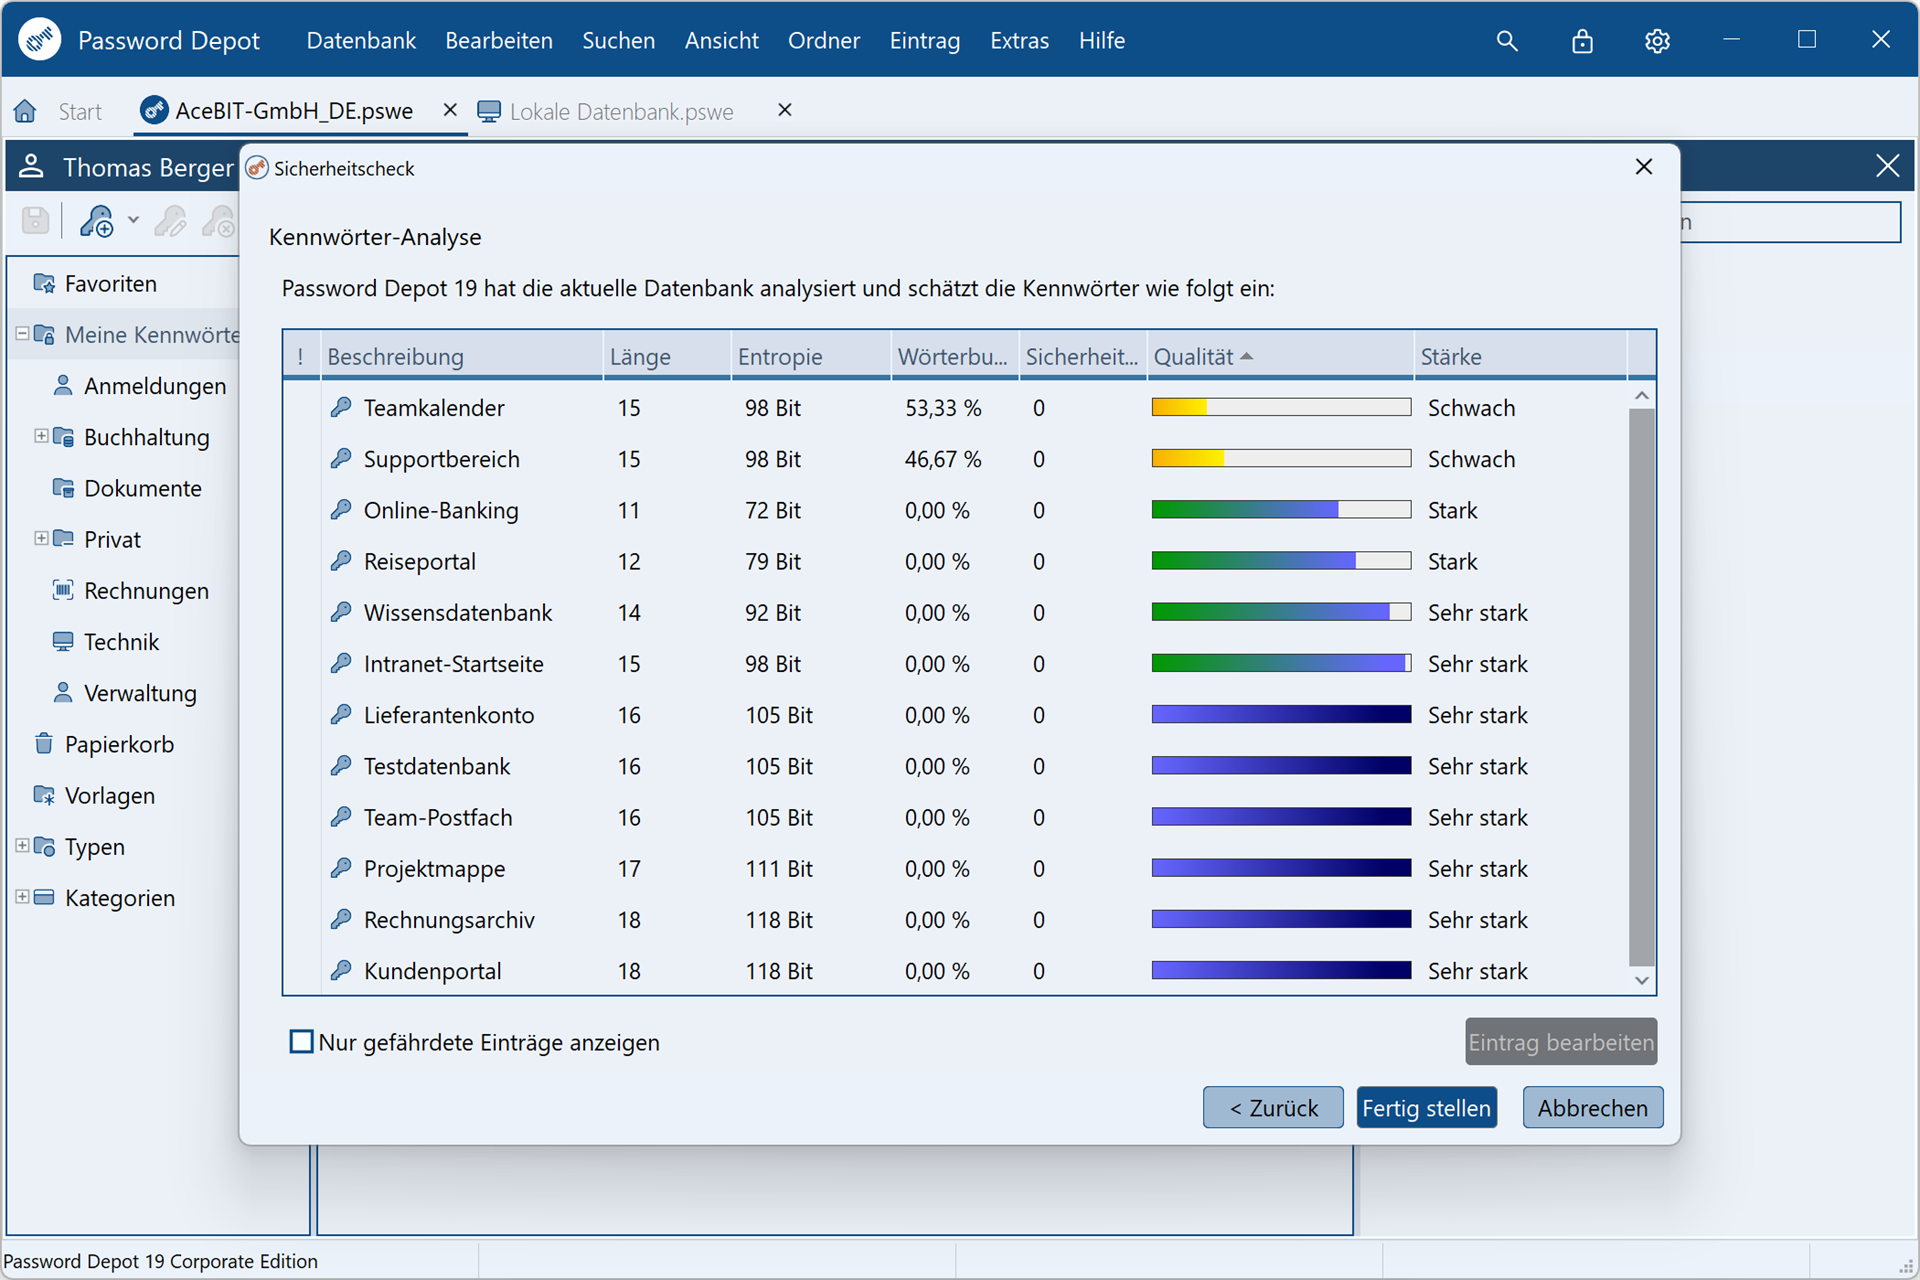Click the save disk icon in toolbar
The width and height of the screenshot is (1920, 1280).
36,220
